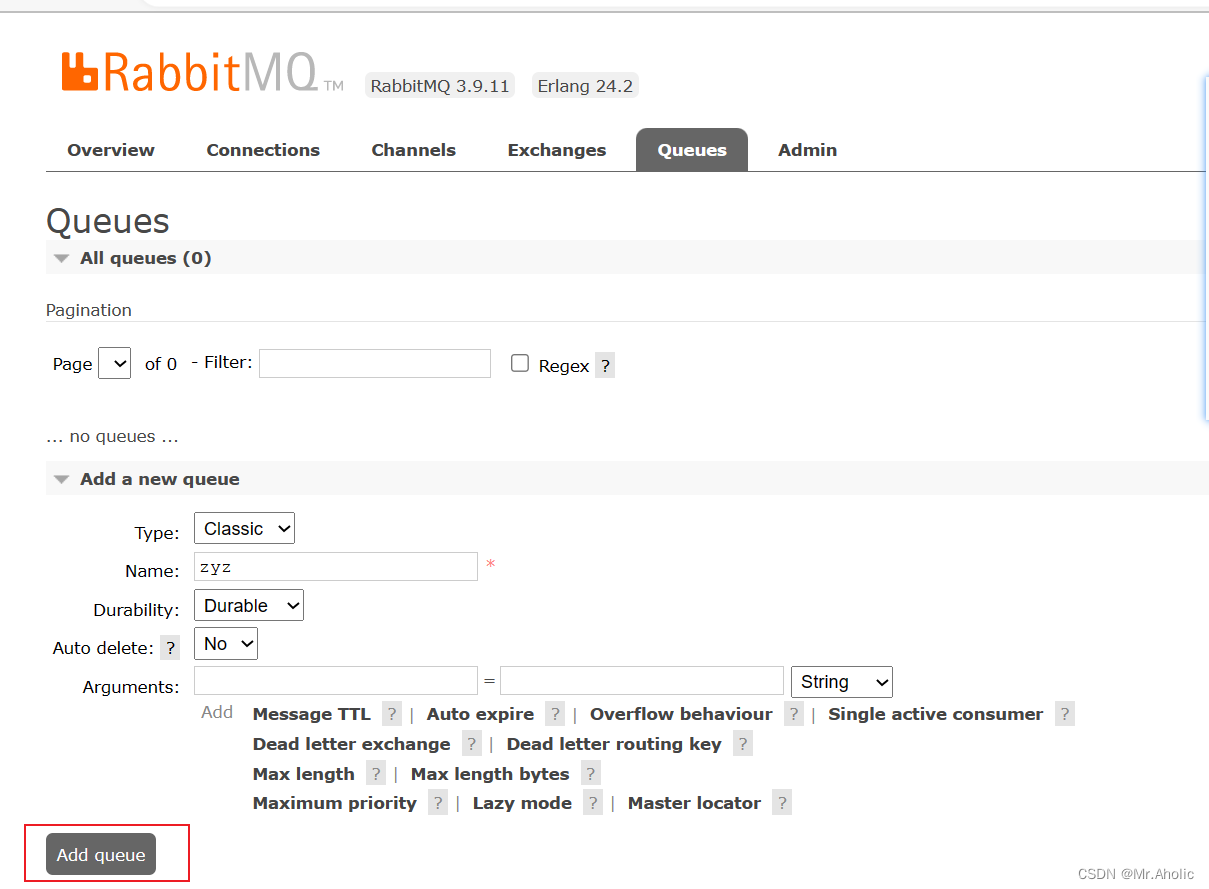Open help for Message TTL

tap(391, 713)
